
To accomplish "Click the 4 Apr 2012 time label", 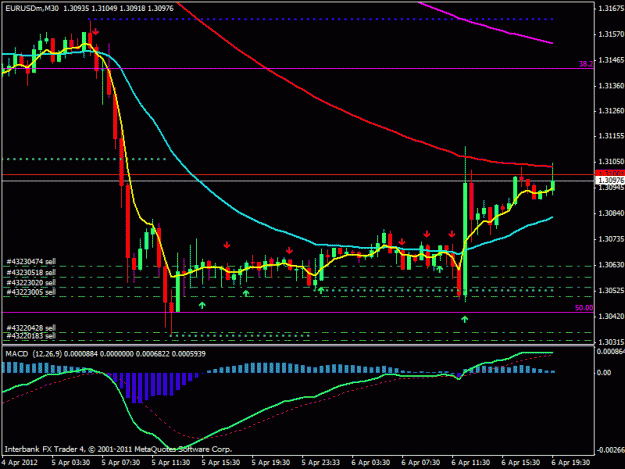I will click(x=20, y=462).
